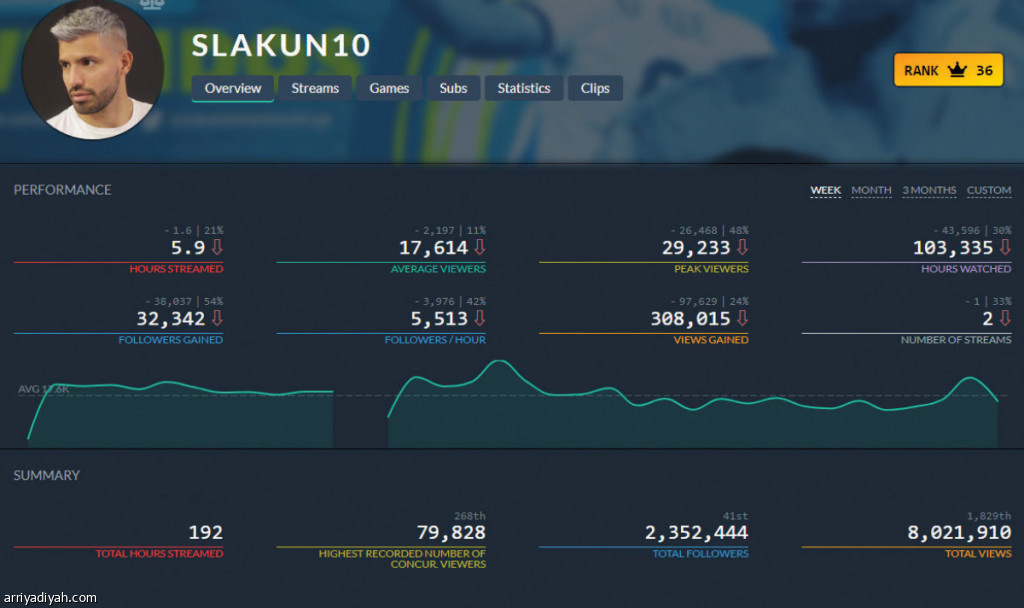Select the 3 MONTHS time range
The height and width of the screenshot is (608, 1024).
pos(929,190)
